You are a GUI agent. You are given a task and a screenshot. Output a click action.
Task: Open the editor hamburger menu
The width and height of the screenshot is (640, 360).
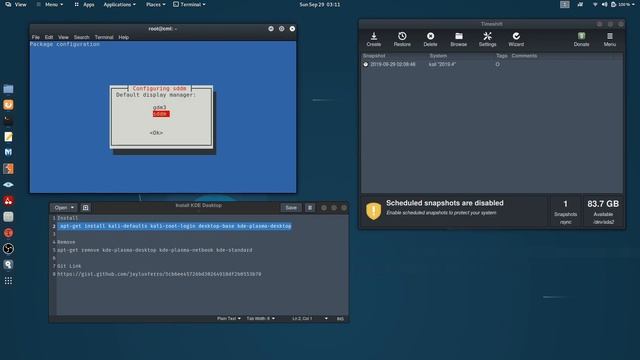(310, 208)
